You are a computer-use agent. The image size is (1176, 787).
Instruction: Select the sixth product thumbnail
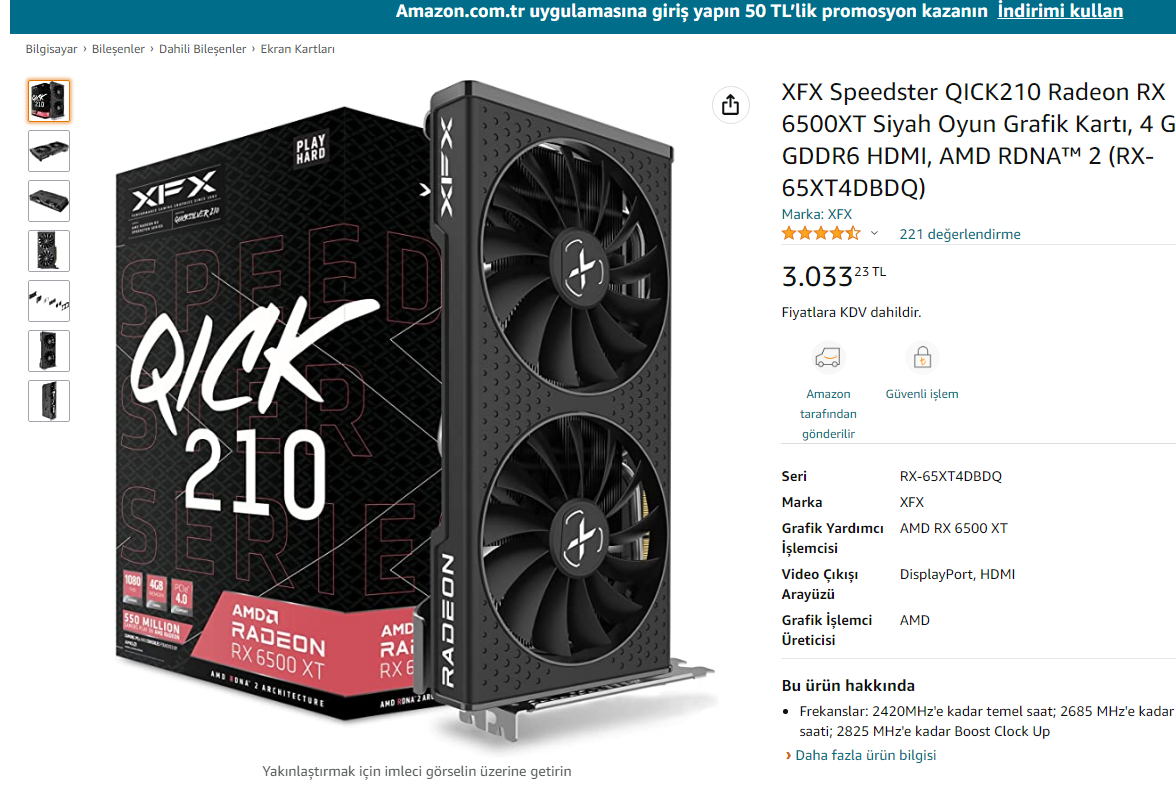click(x=49, y=350)
